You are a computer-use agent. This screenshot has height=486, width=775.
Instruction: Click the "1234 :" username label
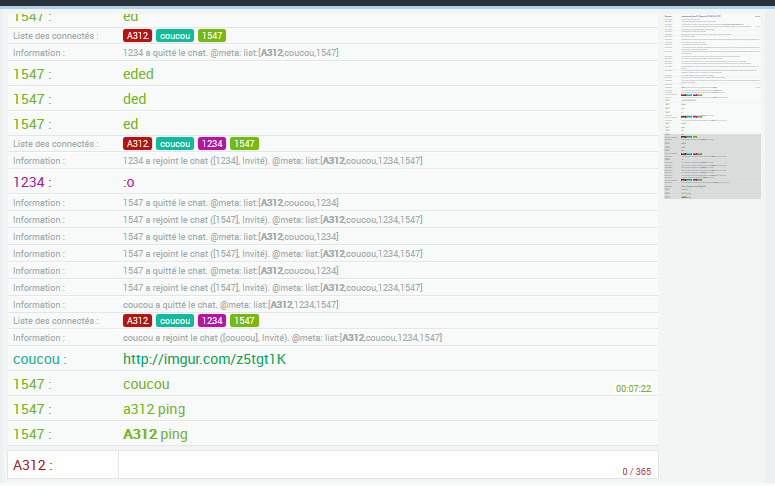32,182
